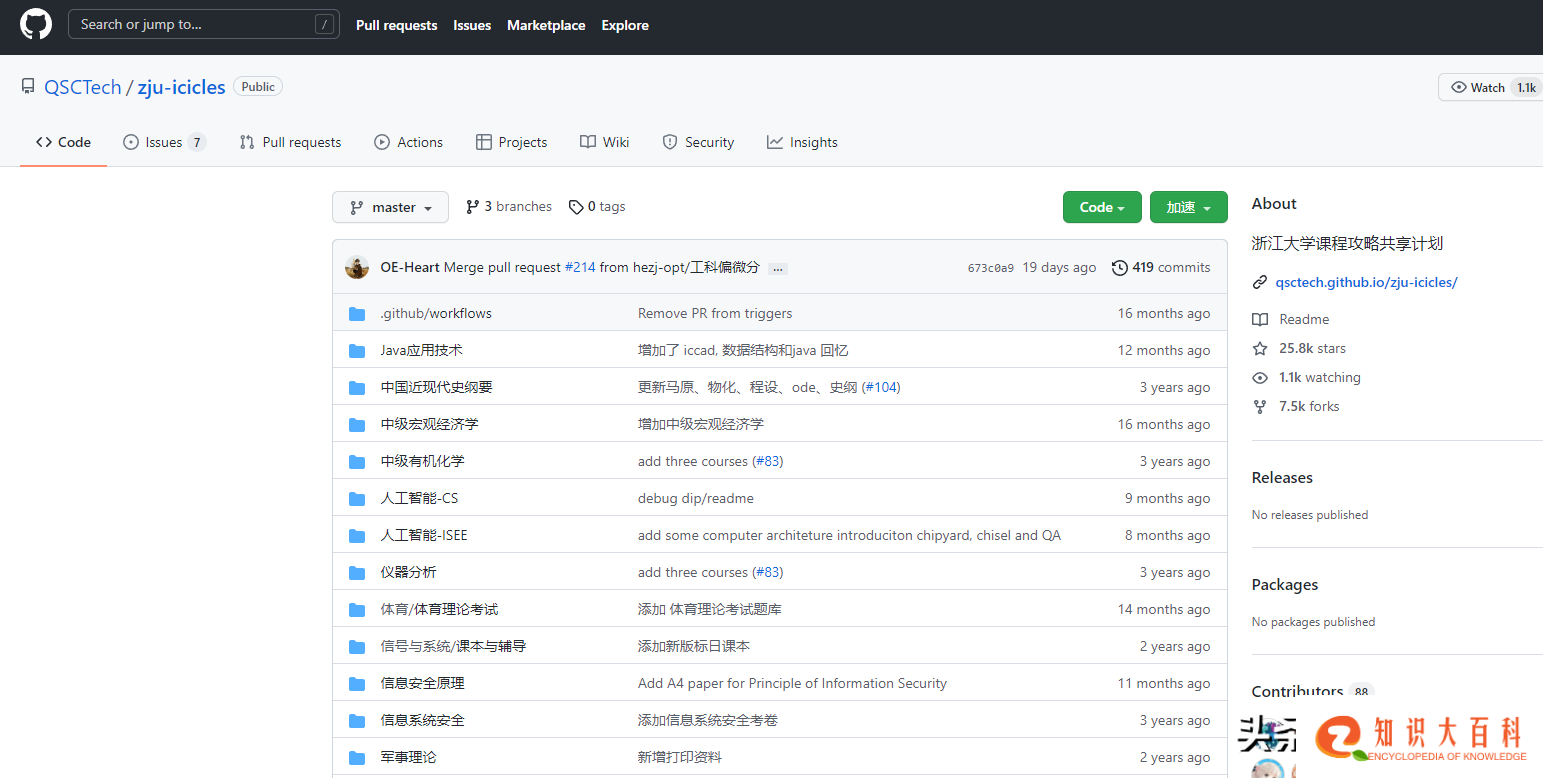Switch to the Pull requests repository tab
Image resolution: width=1543 pixels, height=778 pixels.
[x=291, y=142]
